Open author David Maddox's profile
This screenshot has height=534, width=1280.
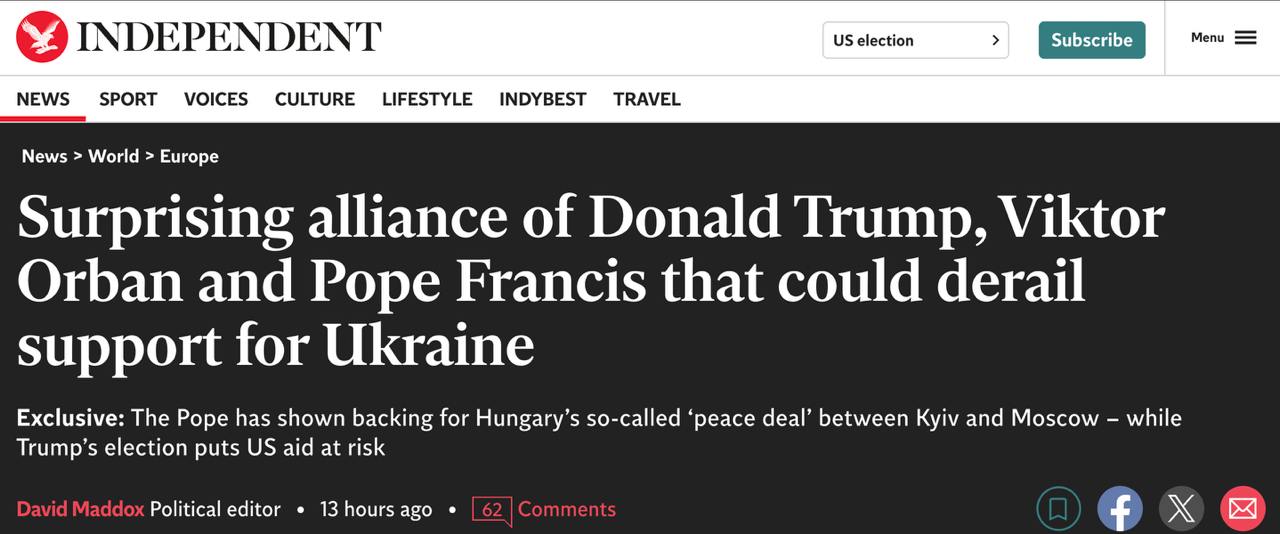coord(79,509)
